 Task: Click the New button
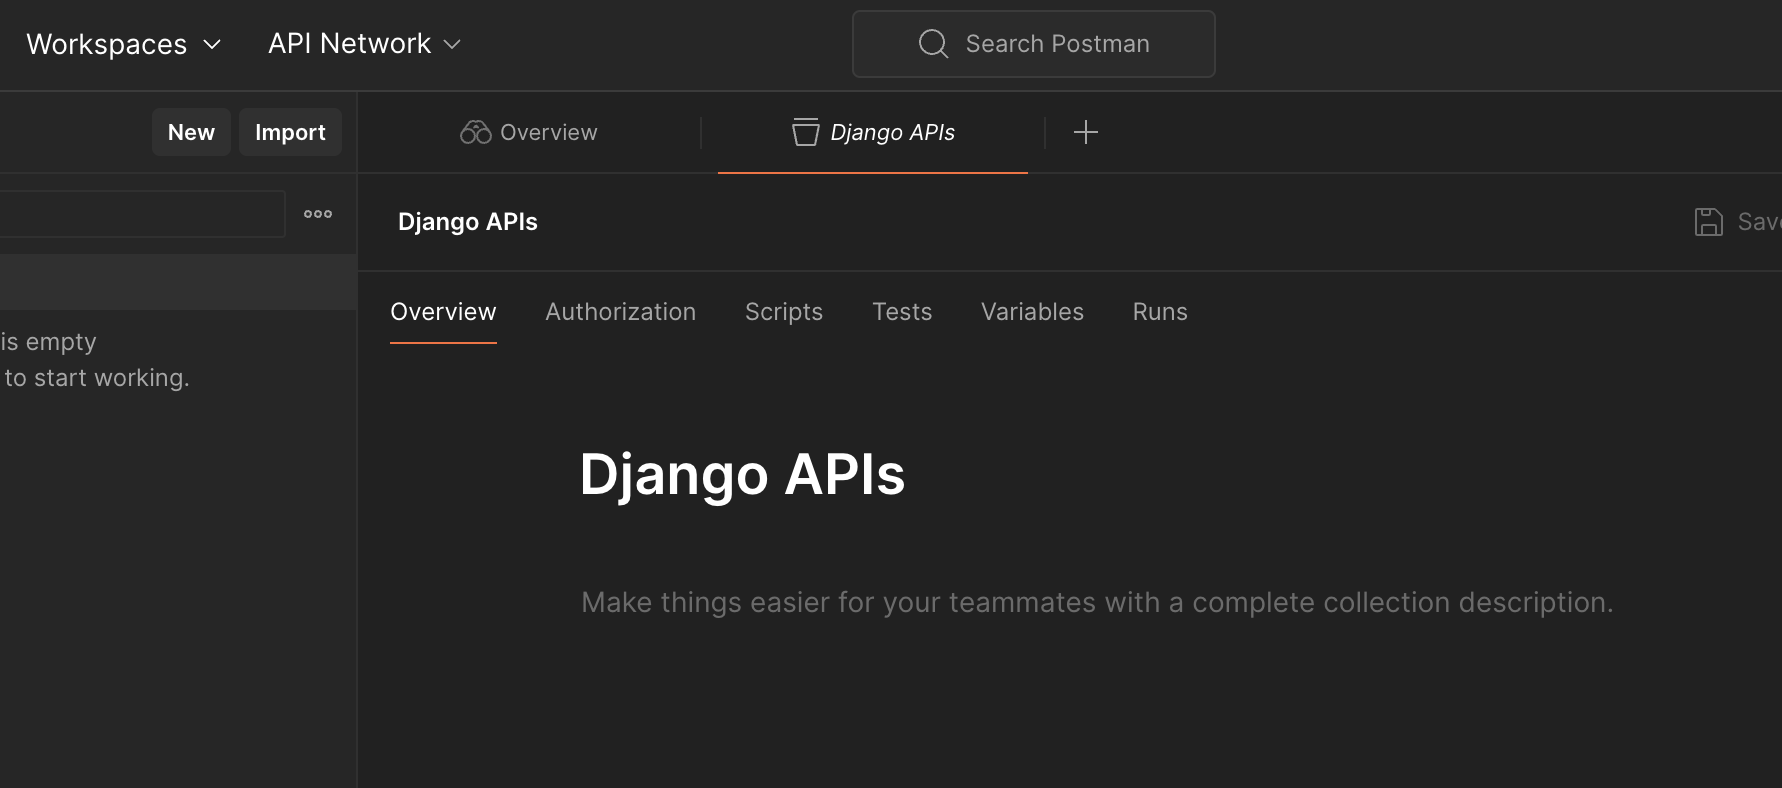[x=191, y=132]
